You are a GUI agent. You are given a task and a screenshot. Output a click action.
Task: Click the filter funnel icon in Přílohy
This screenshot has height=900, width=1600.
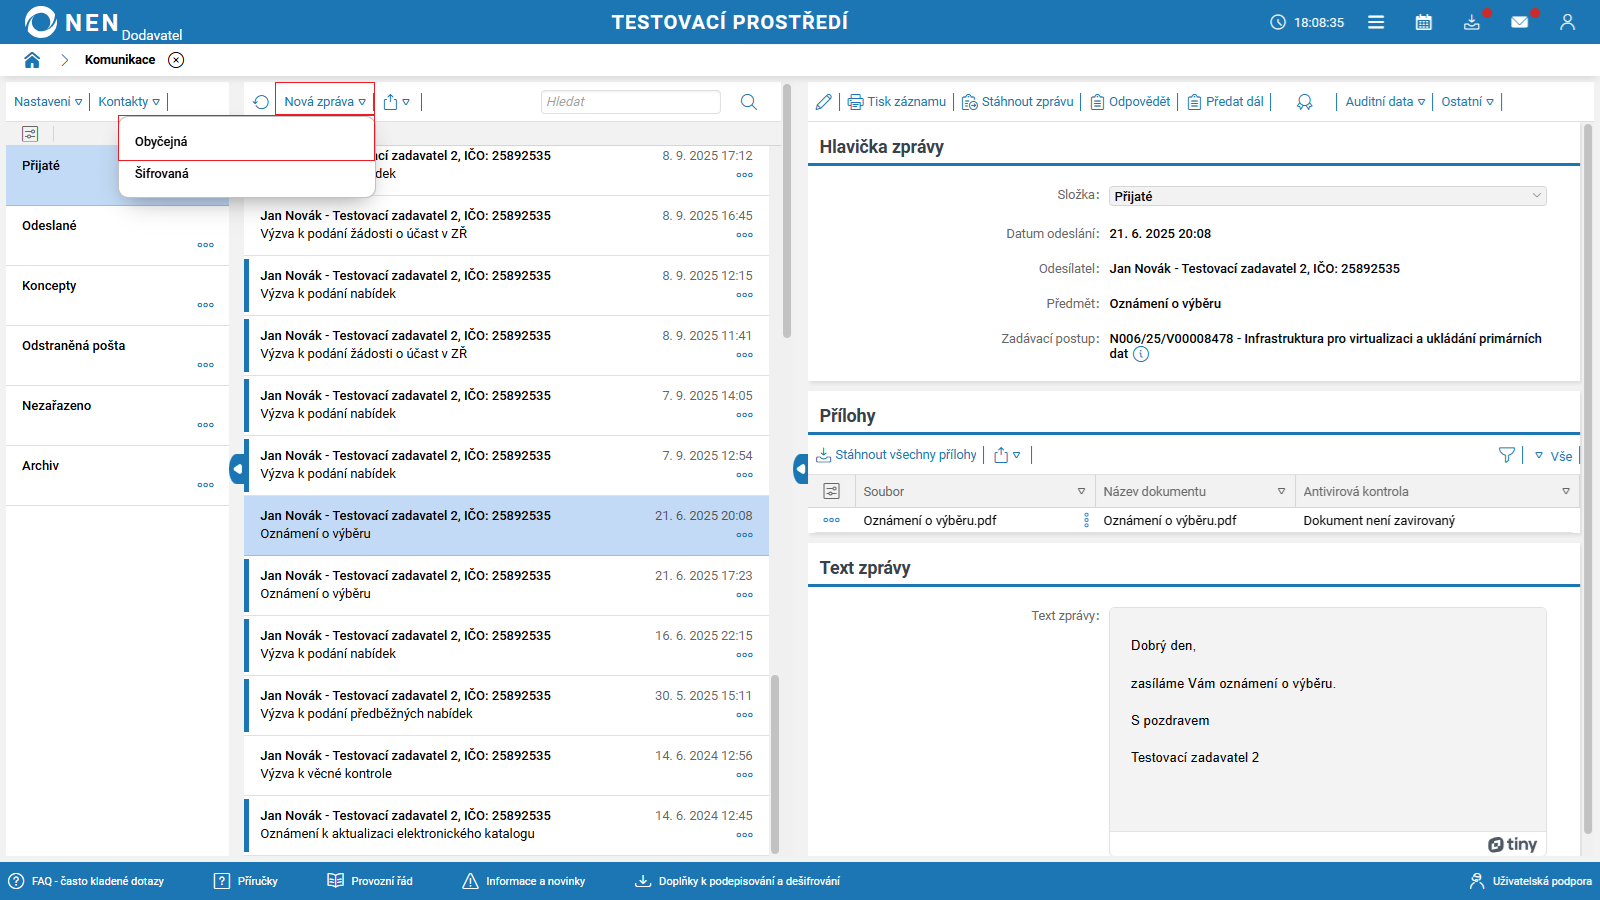coord(1507,455)
